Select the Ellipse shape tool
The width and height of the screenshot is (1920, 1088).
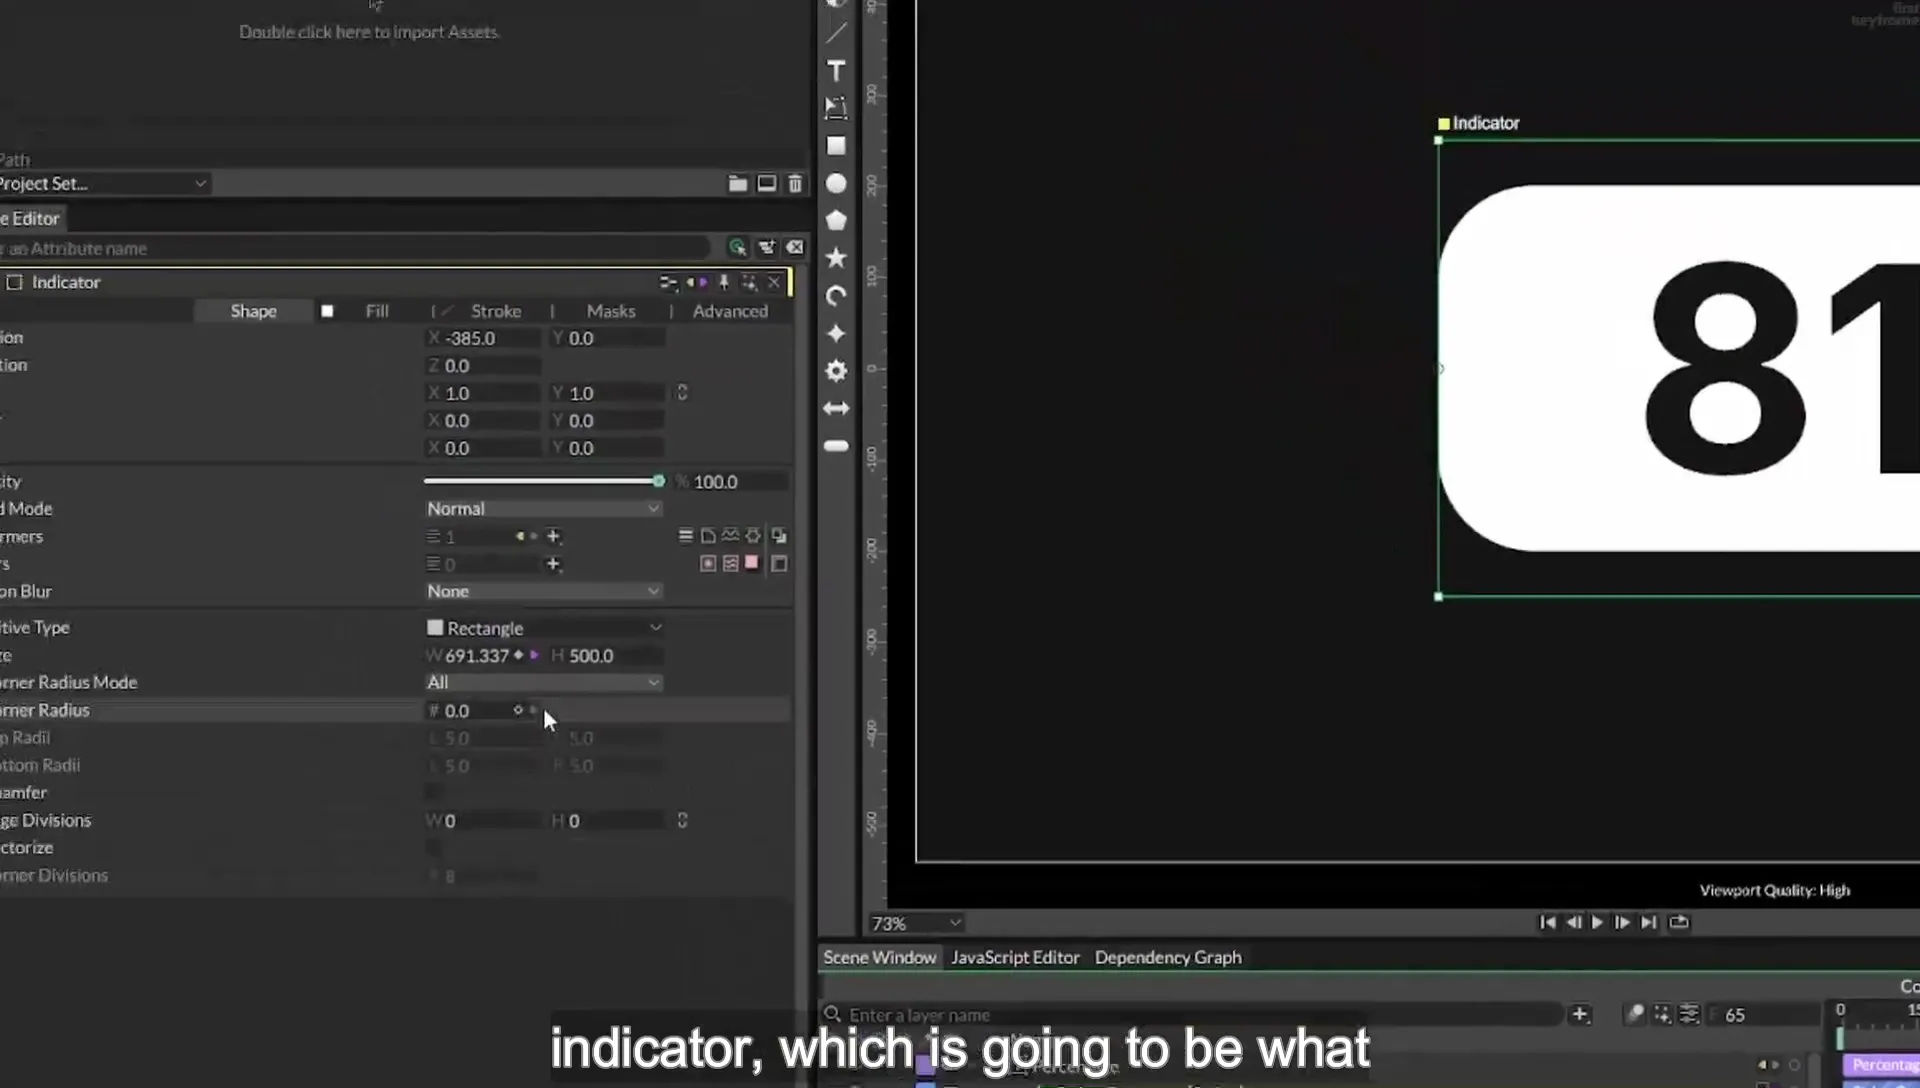click(x=836, y=184)
